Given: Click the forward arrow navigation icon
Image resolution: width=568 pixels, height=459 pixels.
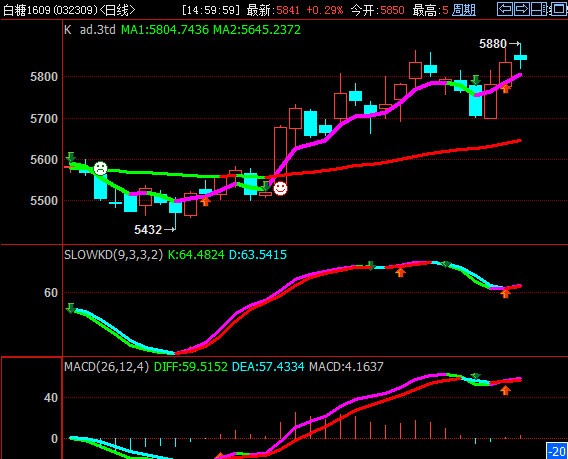Looking at the screenshot, I should [x=522, y=9].
